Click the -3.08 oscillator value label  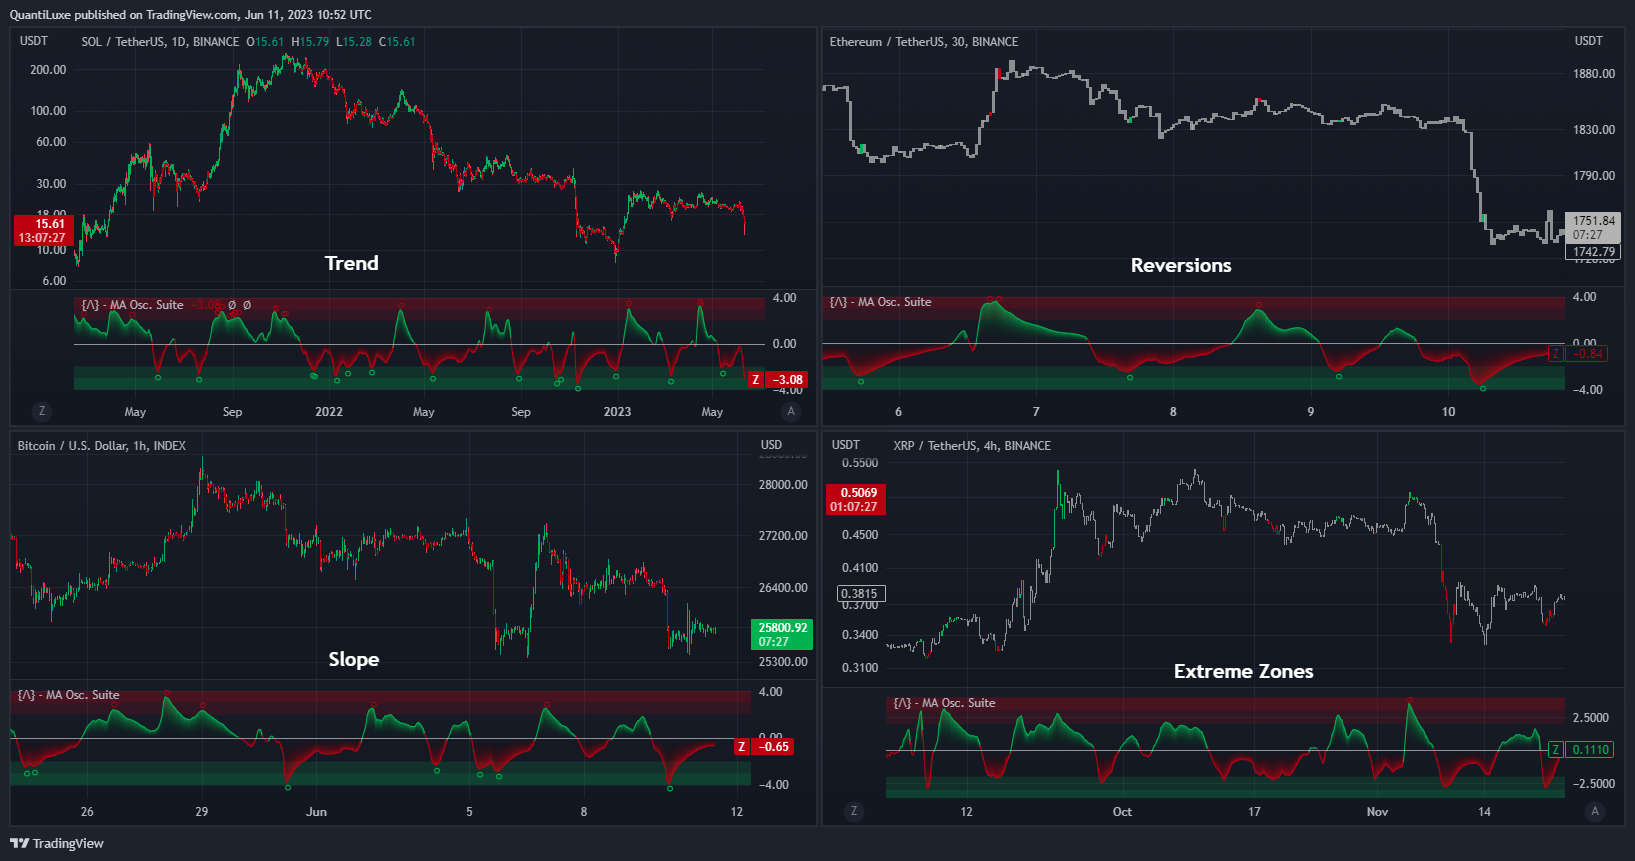click(787, 380)
